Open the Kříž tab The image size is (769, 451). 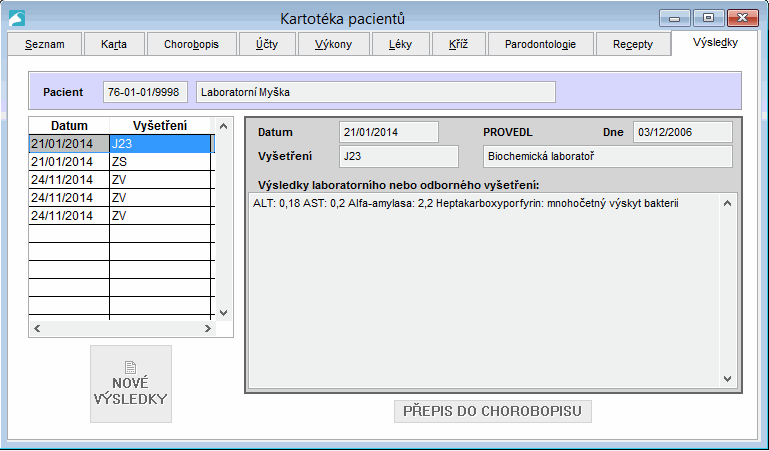(x=458, y=45)
